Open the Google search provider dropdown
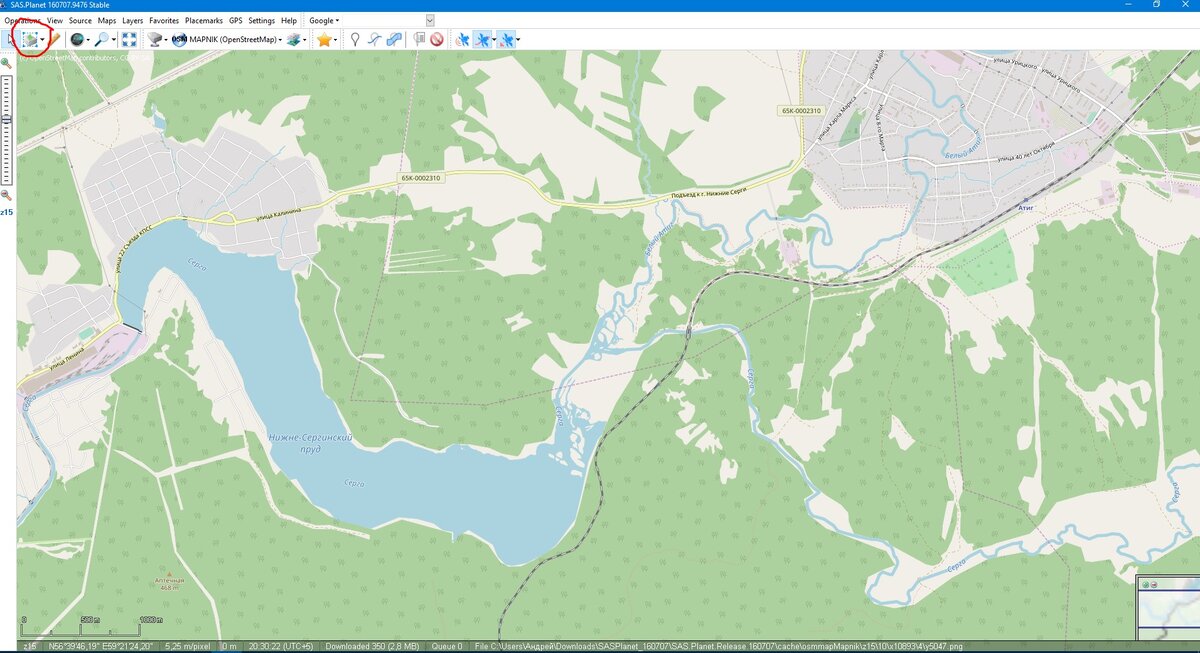Image resolution: width=1200 pixels, height=653 pixels. pyautogui.click(x=324, y=20)
